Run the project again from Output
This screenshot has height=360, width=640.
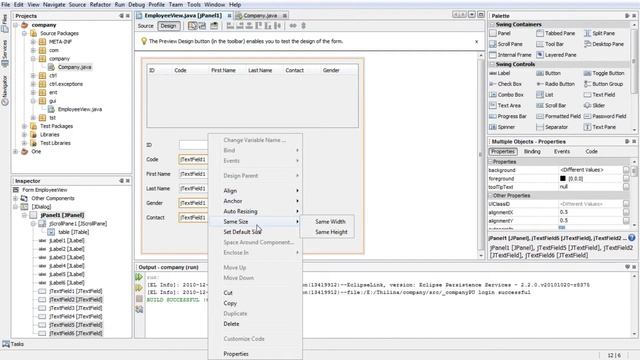139,278
